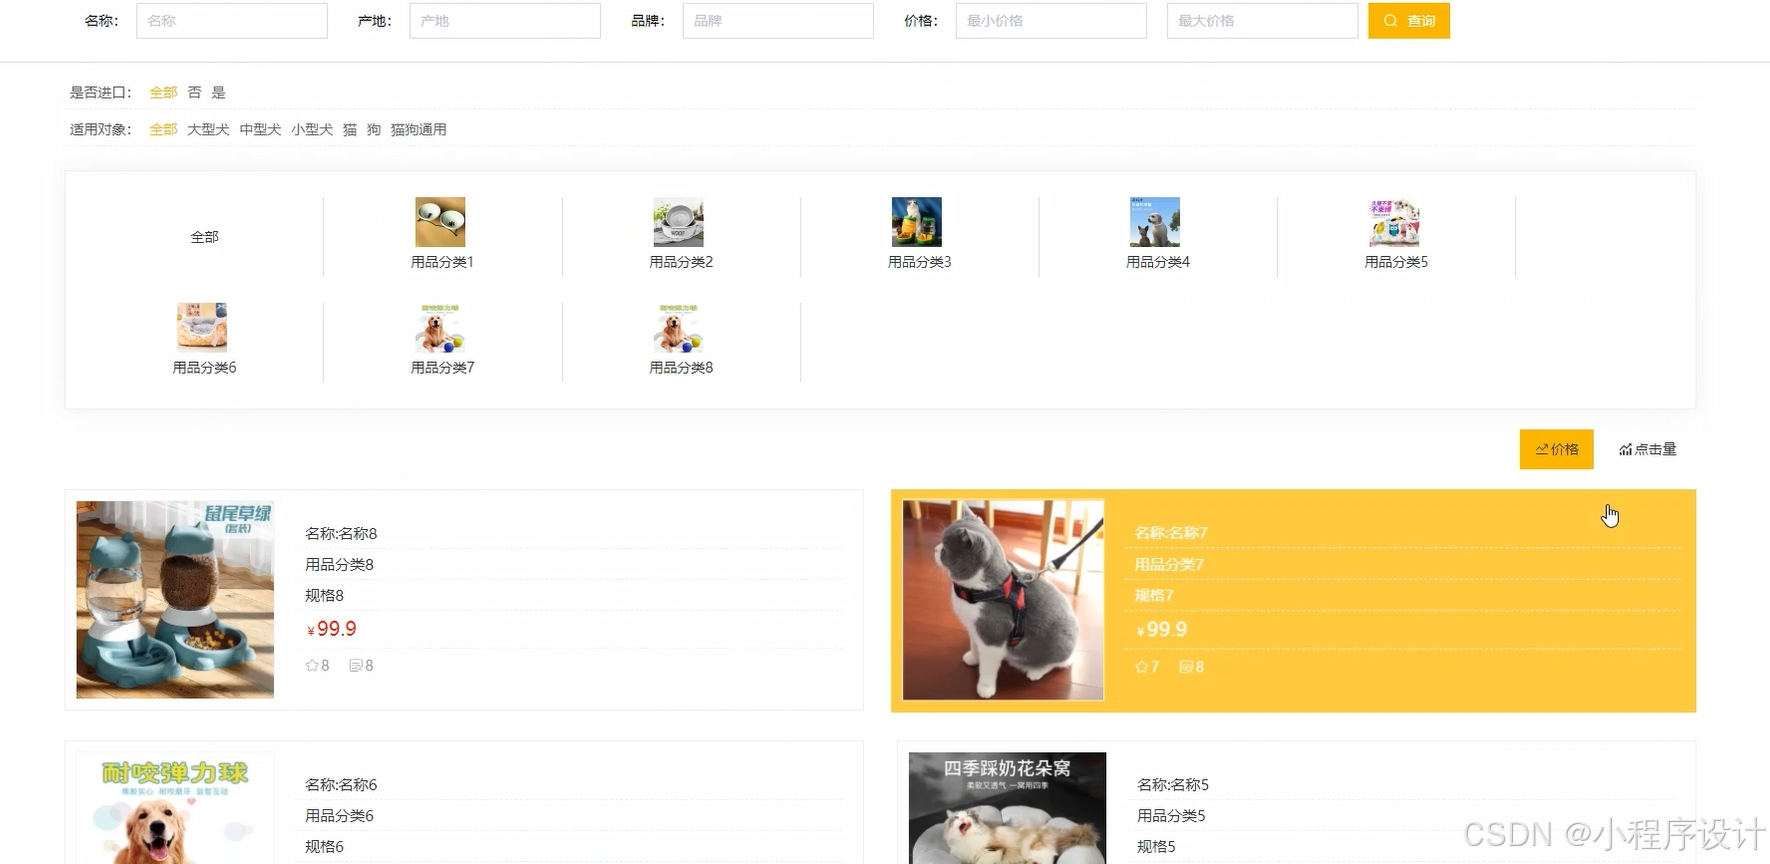
Task: Open the 名称7 cat harness product image
Action: (1003, 600)
